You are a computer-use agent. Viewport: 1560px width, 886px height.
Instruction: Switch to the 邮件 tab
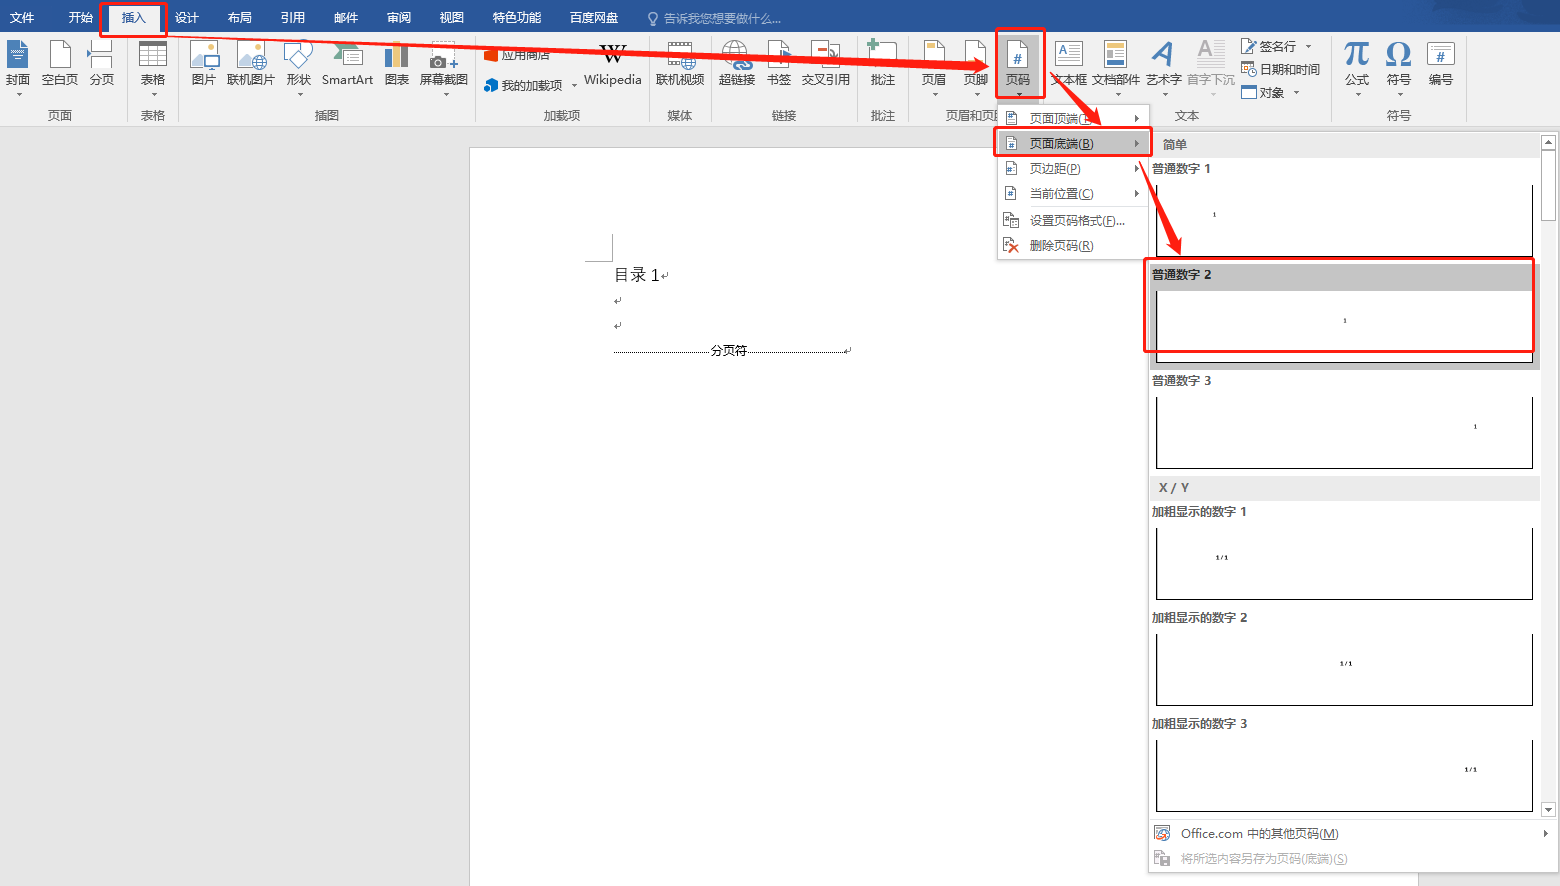tap(346, 17)
